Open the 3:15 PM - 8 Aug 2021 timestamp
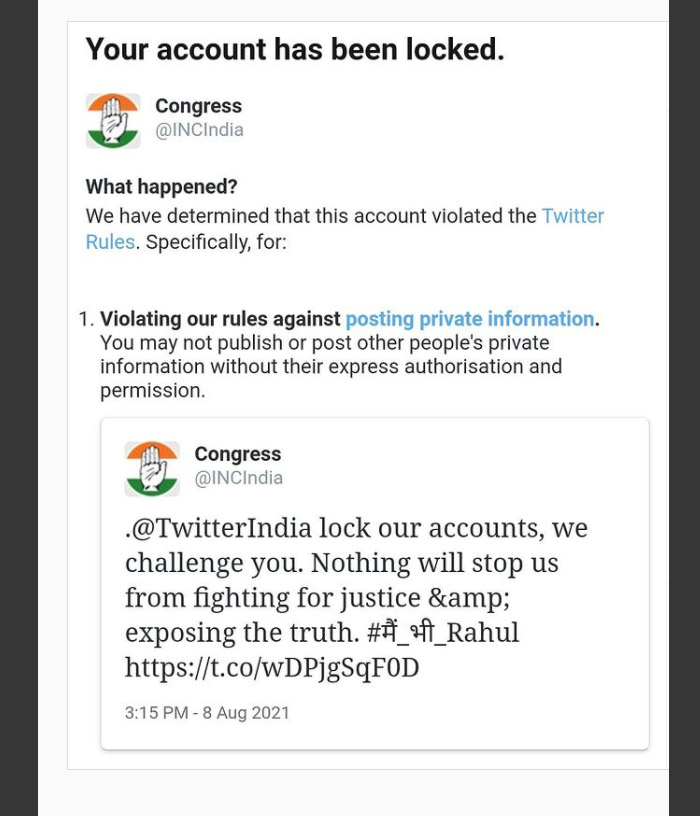Viewport: 700px width, 816px height. (x=207, y=712)
